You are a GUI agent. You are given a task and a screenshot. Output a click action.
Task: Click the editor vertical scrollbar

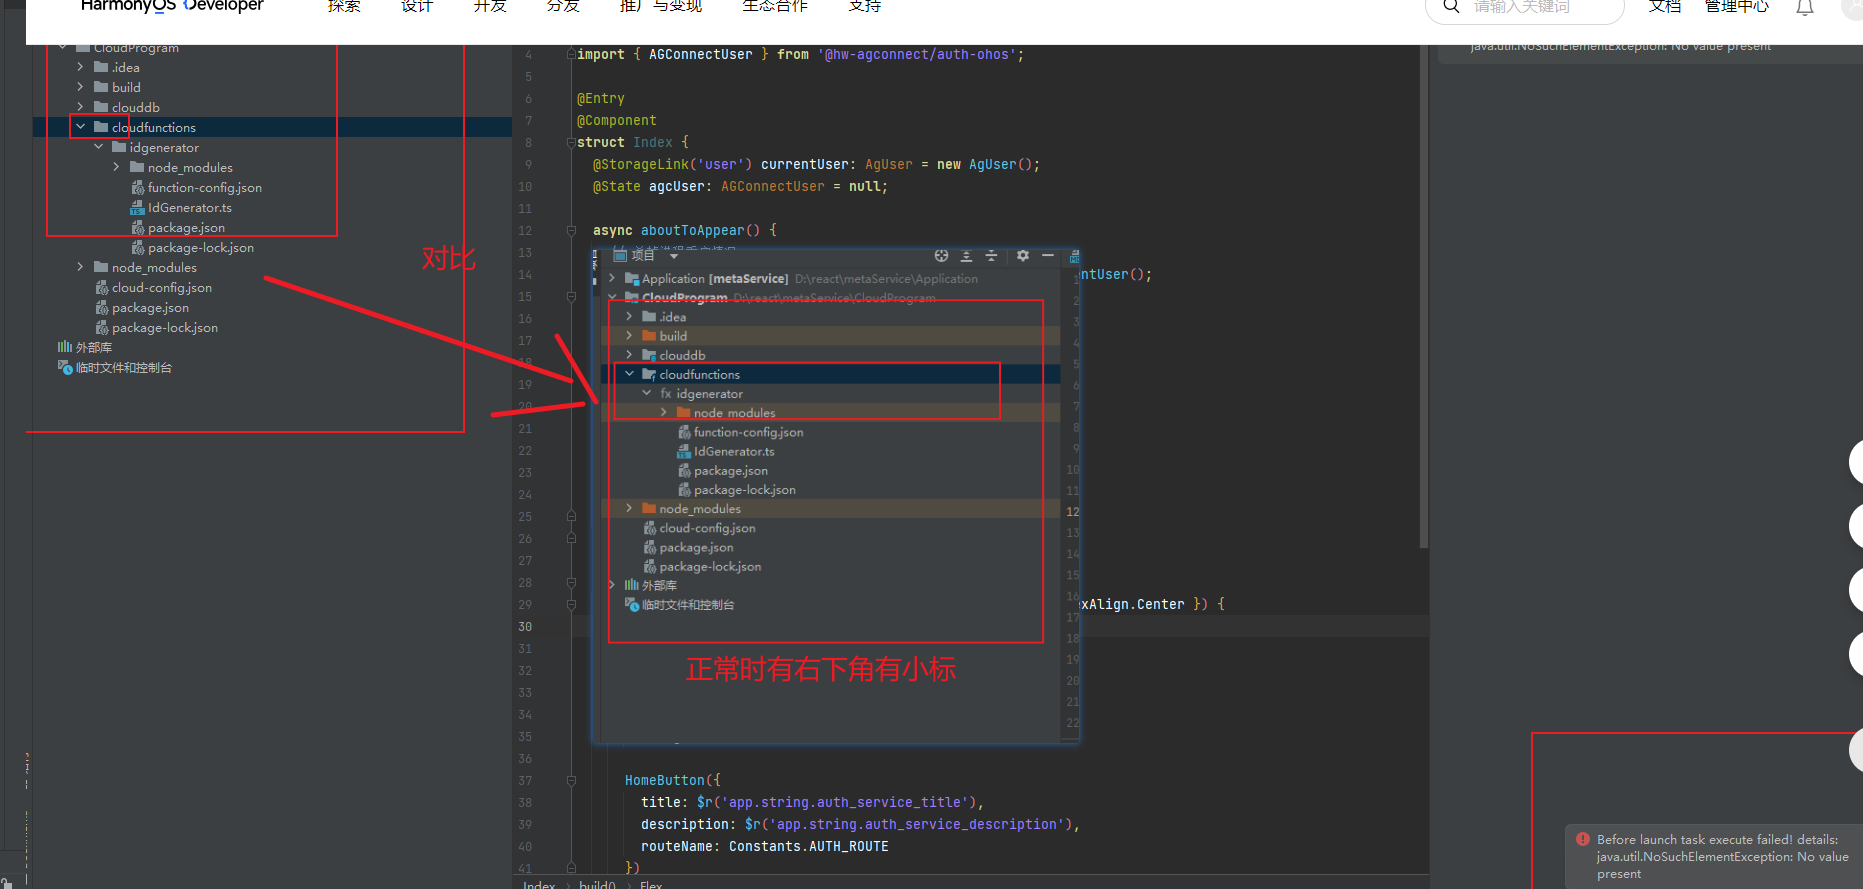point(1423,296)
